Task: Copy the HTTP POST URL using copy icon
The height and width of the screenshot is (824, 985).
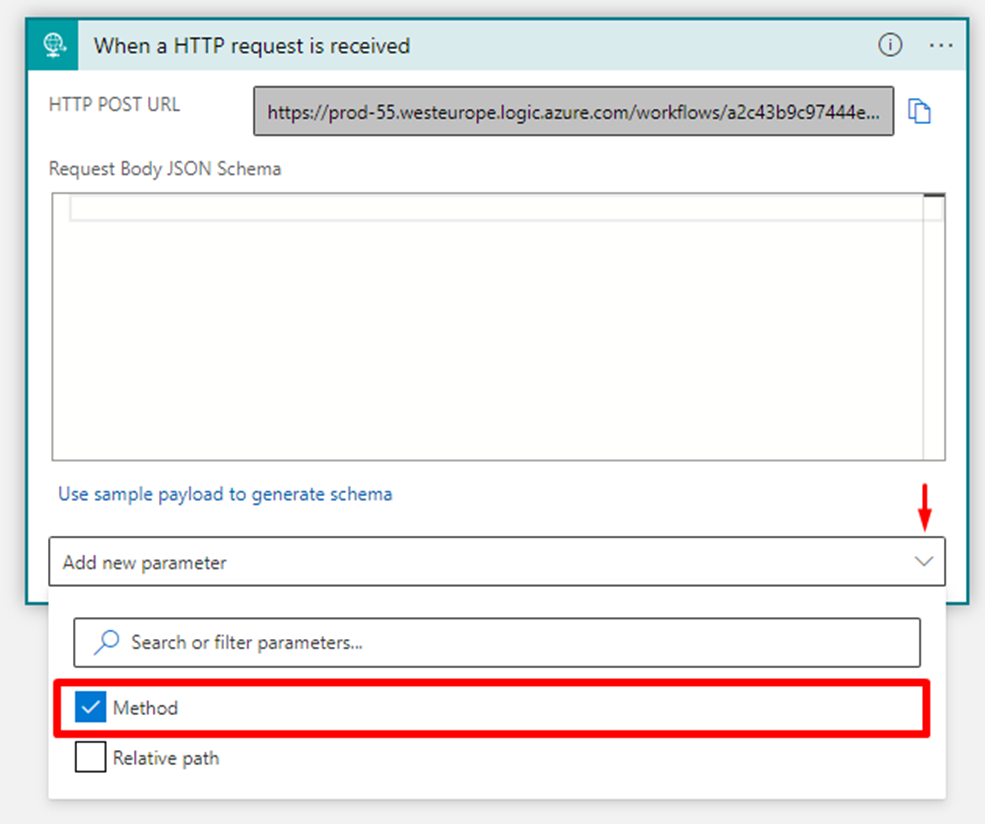Action: click(x=919, y=111)
